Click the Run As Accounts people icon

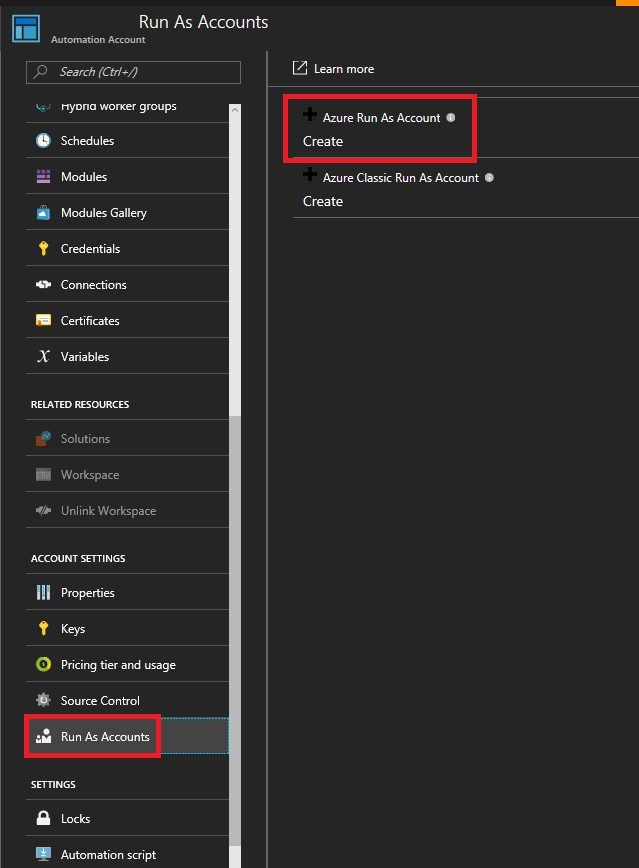[x=43, y=736]
